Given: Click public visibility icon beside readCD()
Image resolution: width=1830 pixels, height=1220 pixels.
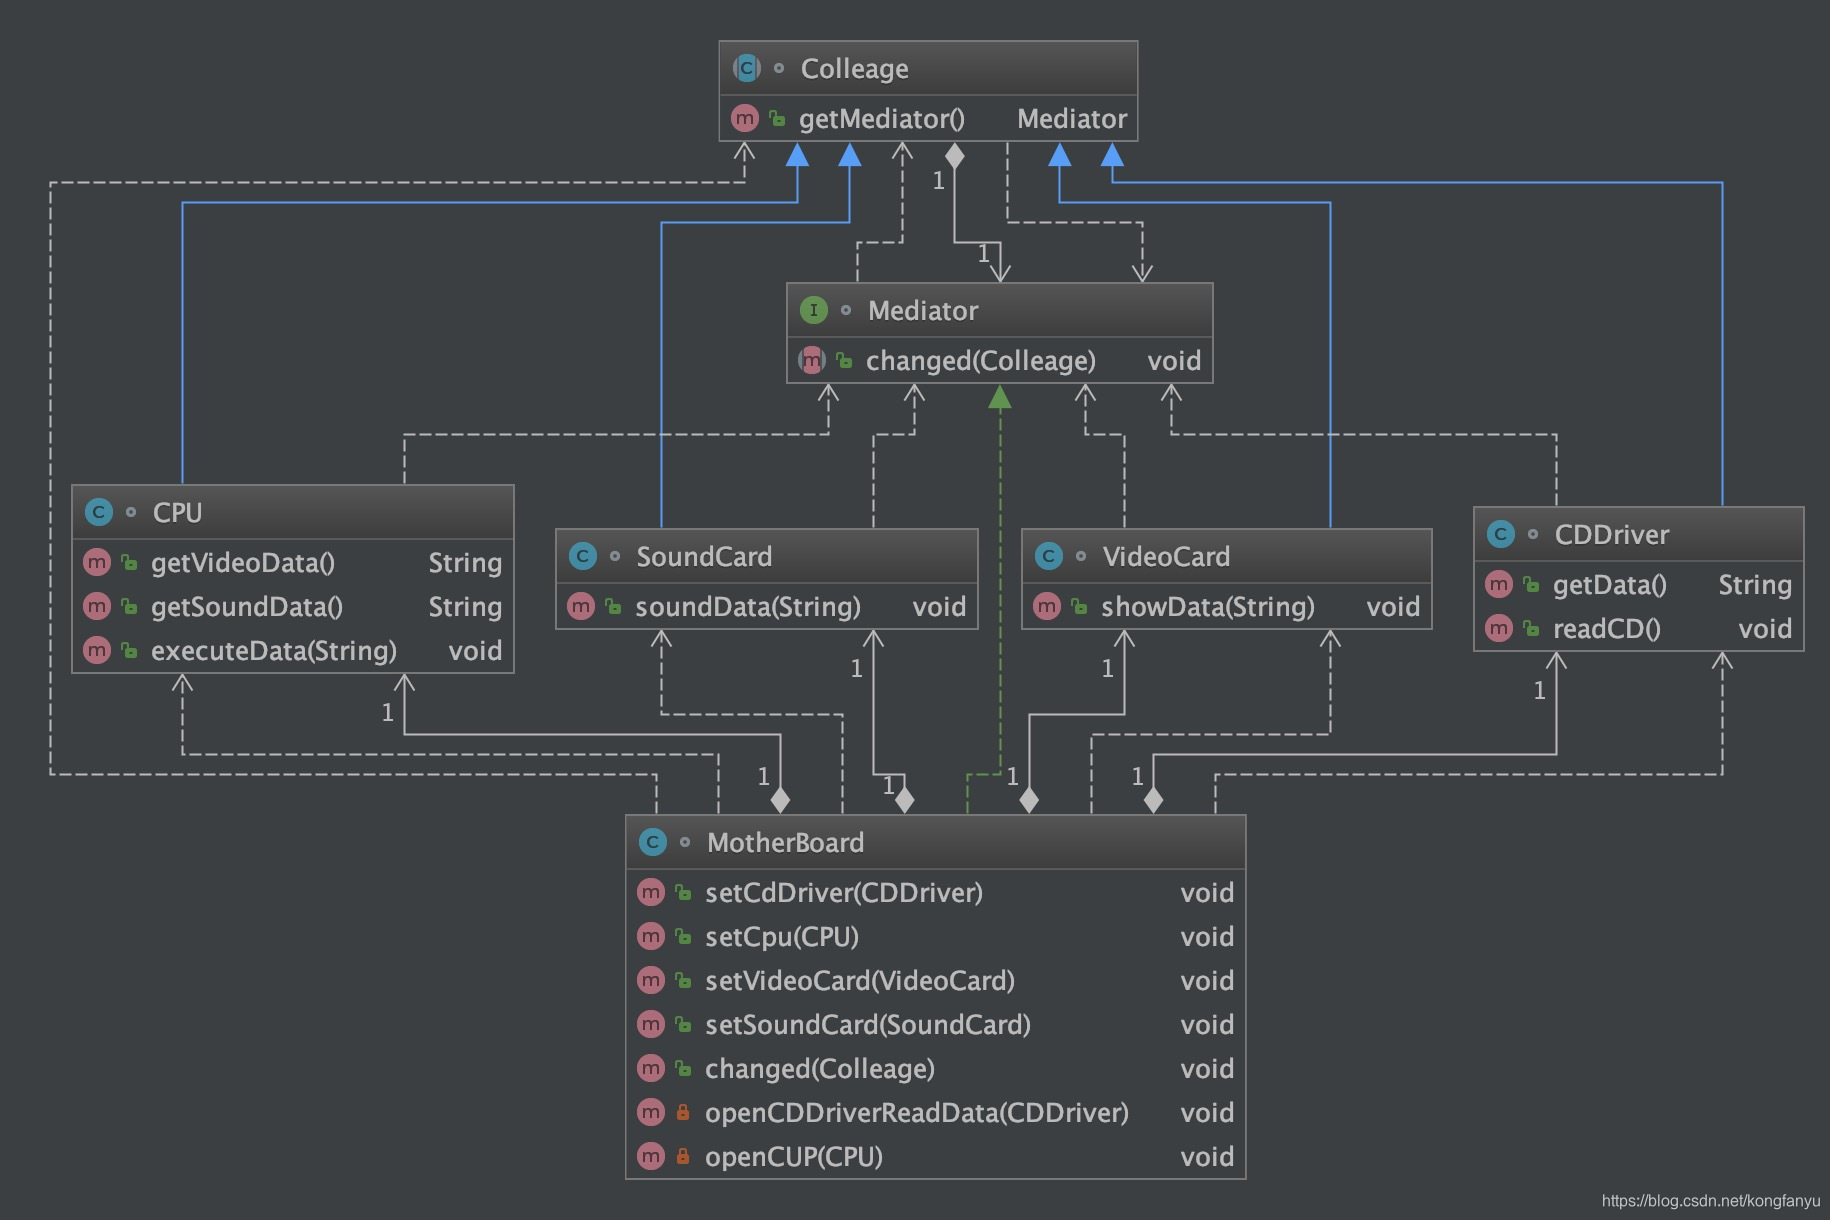Looking at the screenshot, I should [1531, 628].
